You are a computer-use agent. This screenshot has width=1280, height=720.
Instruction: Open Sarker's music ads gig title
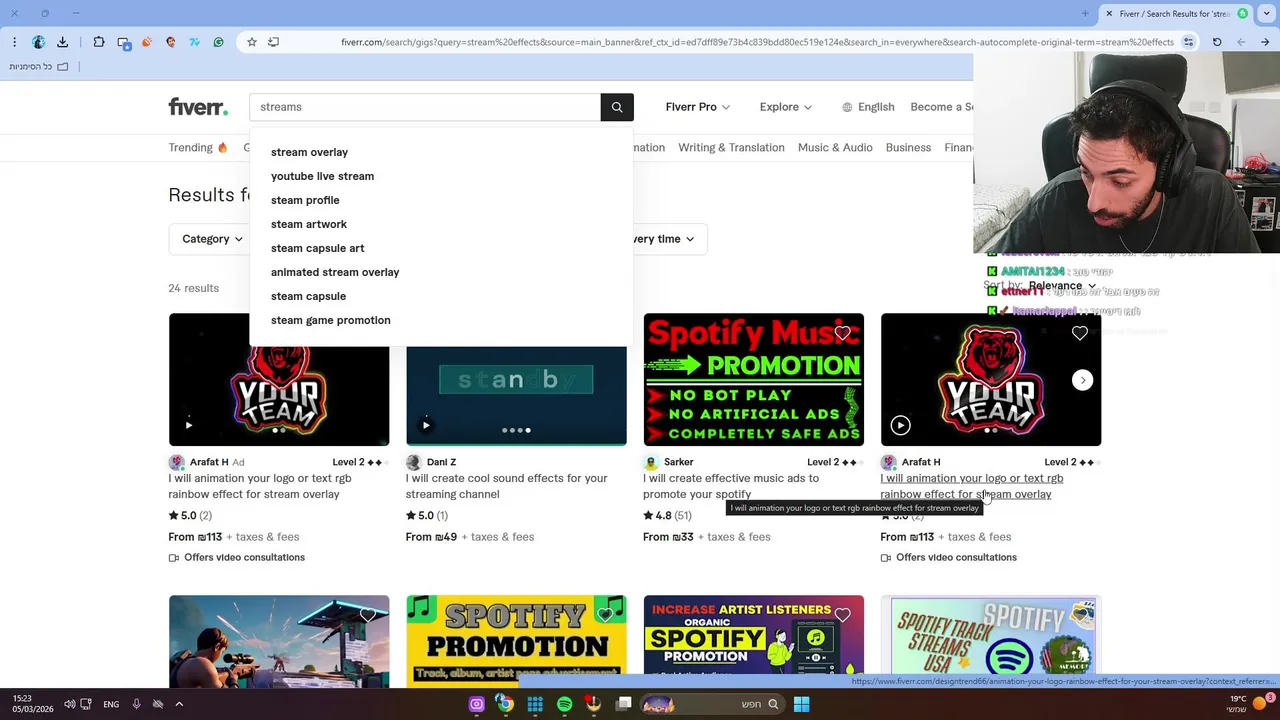(731, 486)
